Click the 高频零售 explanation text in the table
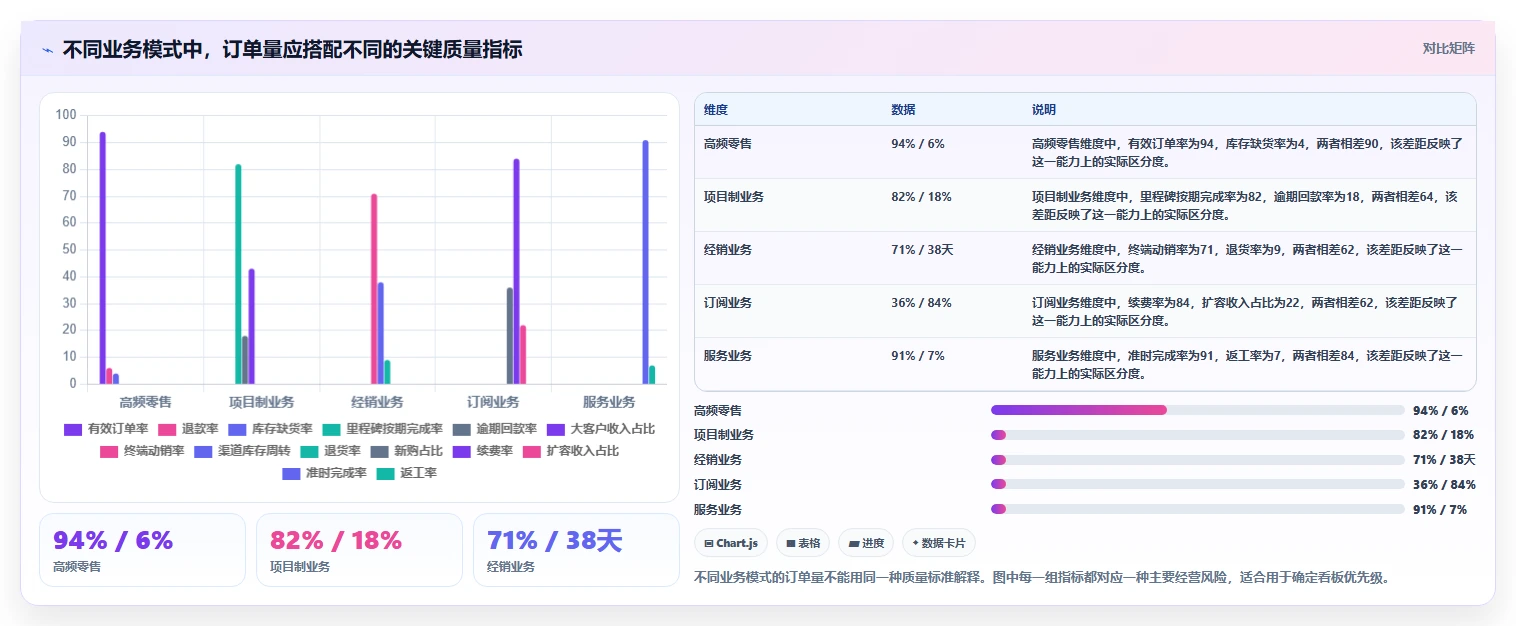 point(1246,152)
